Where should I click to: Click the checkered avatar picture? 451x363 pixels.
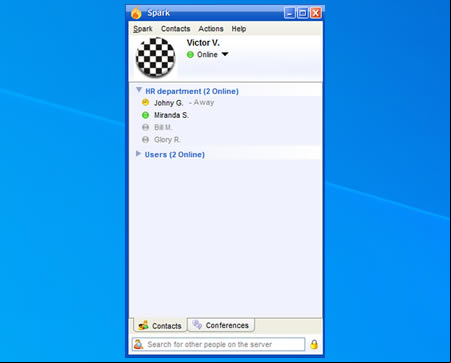click(x=155, y=57)
